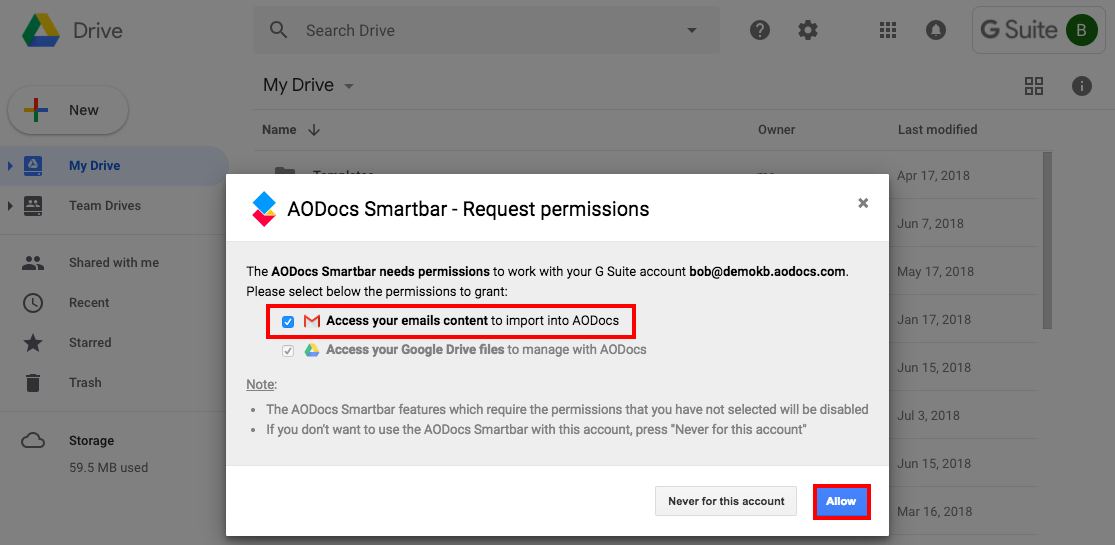Click the Mar 16, 2018 date
The height and width of the screenshot is (545, 1115).
935,512
